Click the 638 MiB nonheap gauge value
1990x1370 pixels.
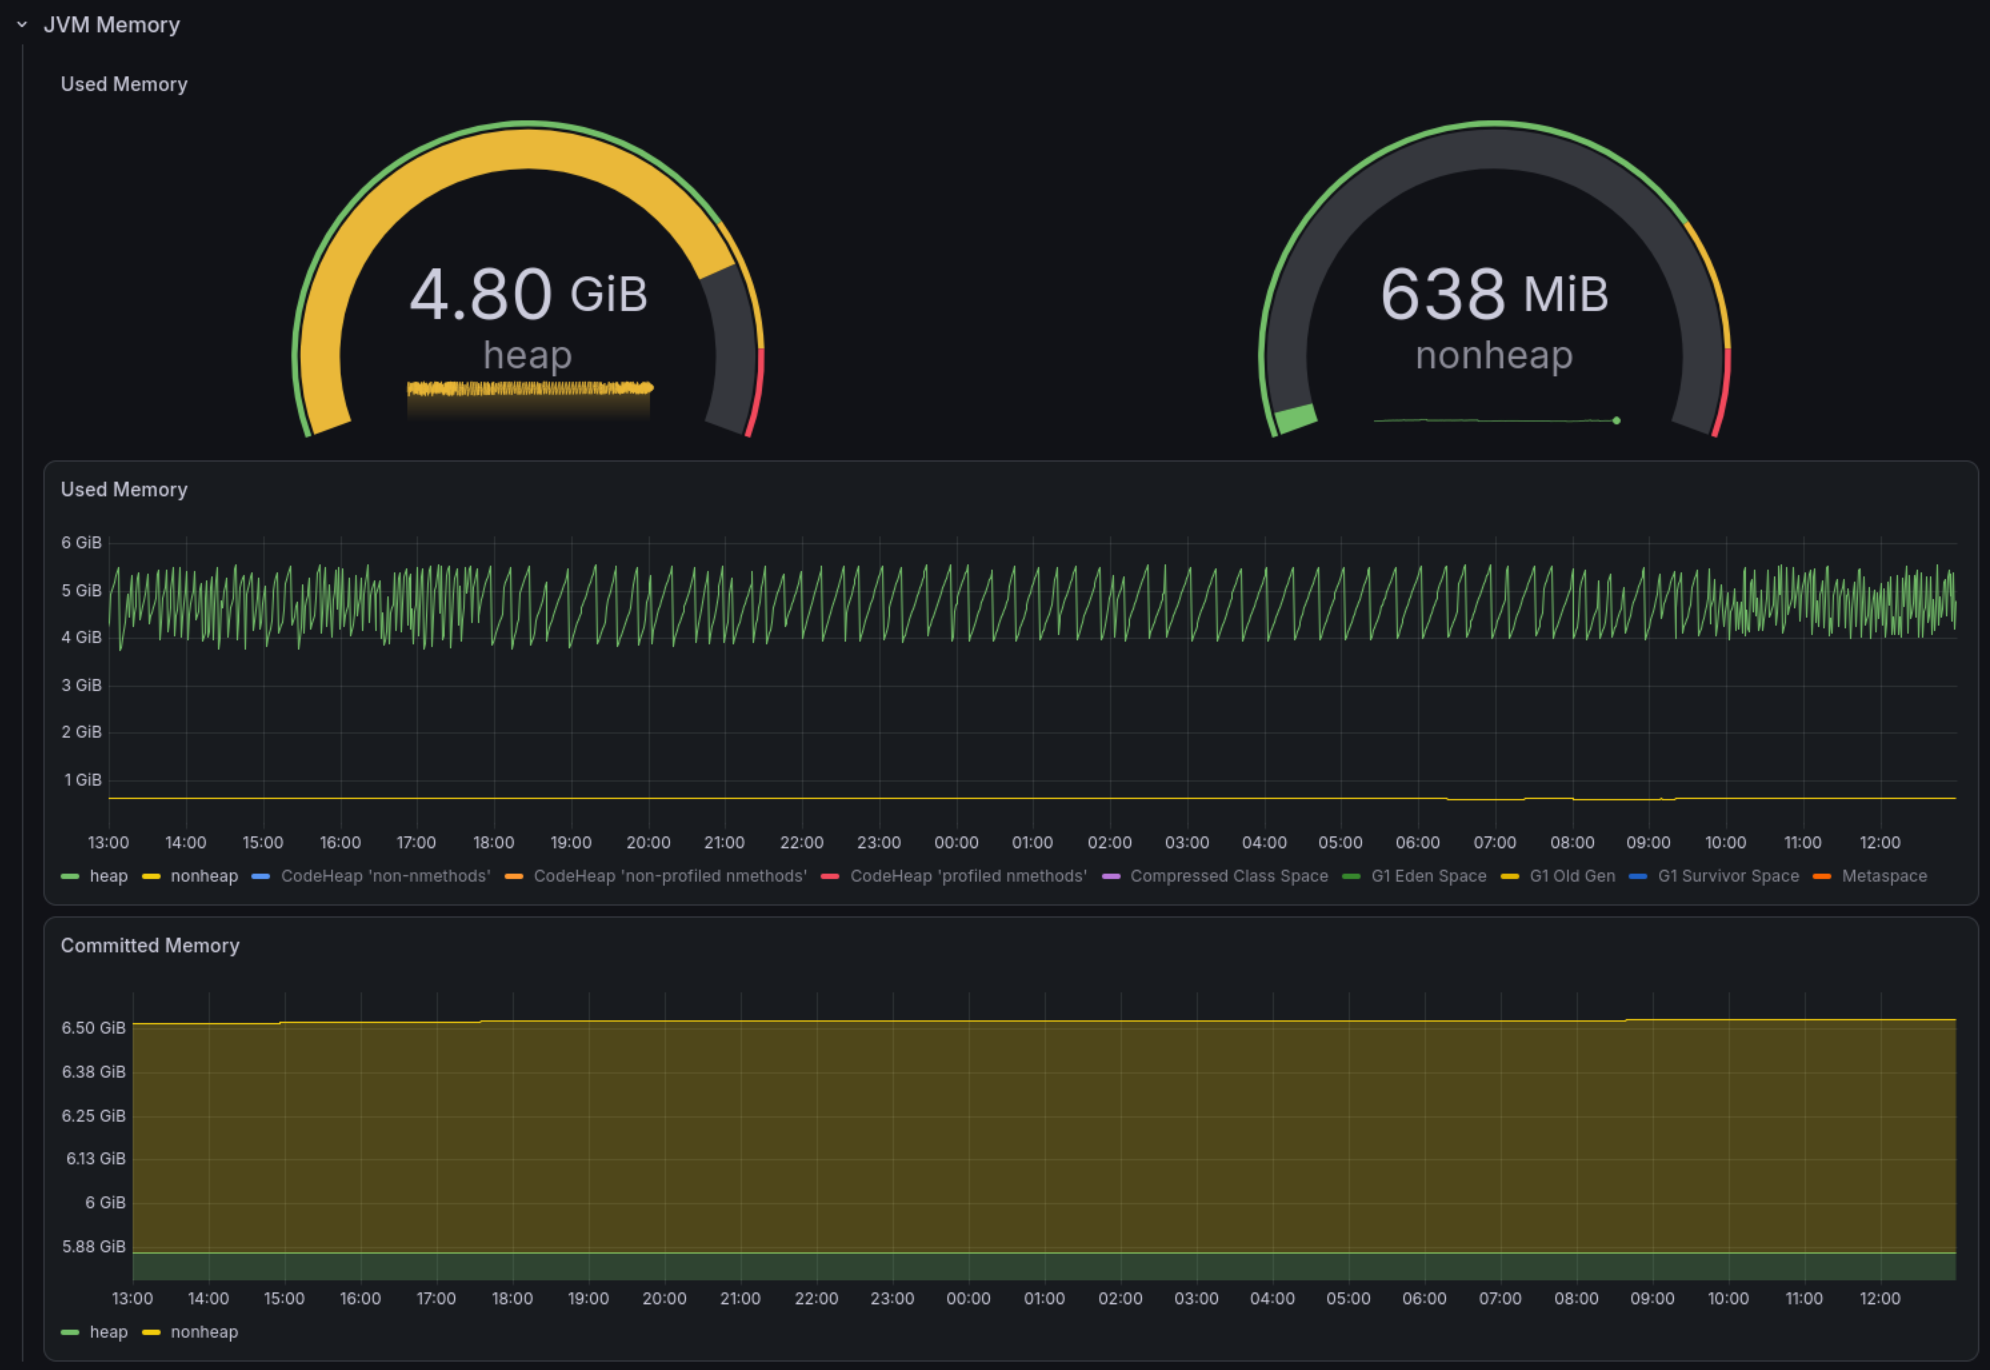click(1494, 294)
